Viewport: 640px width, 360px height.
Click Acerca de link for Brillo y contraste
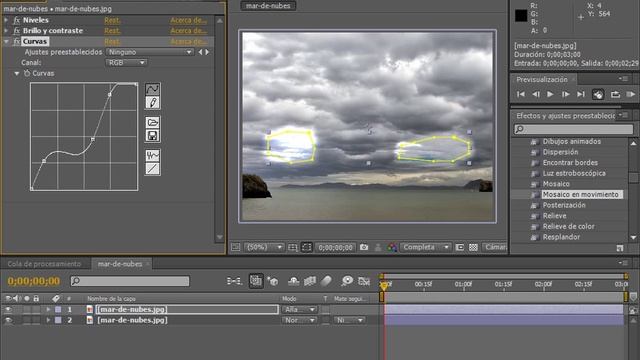coord(189,31)
